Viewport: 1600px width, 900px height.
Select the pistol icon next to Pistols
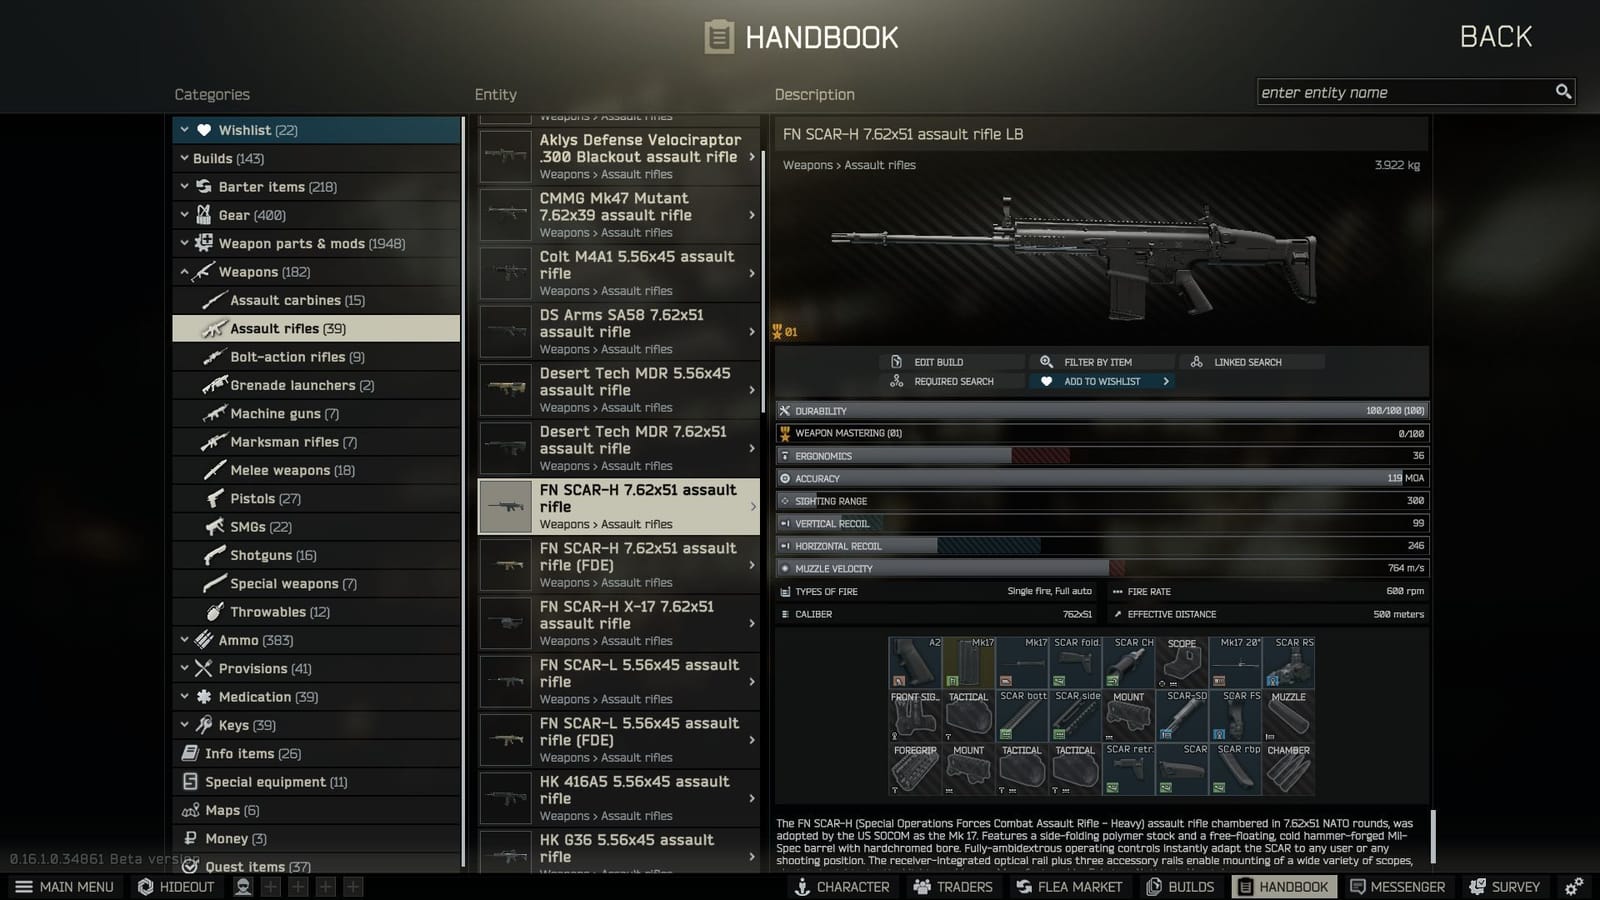click(214, 498)
